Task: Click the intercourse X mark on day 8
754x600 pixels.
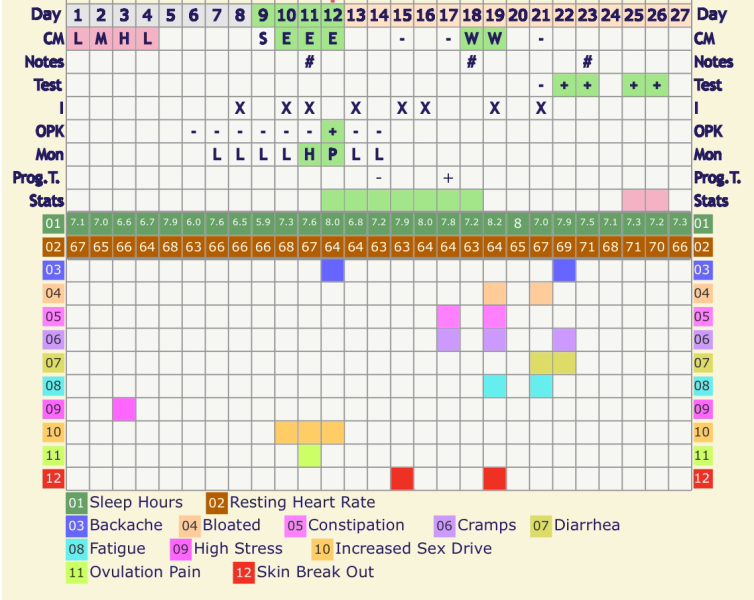Action: (x=240, y=108)
